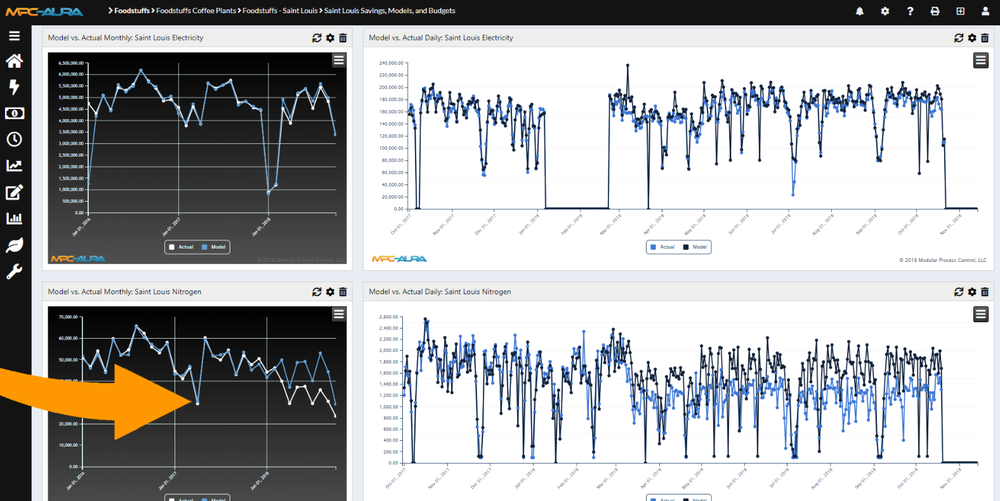Open the pencil edit section in the sidebar
1000x501 pixels.
(x=14, y=192)
